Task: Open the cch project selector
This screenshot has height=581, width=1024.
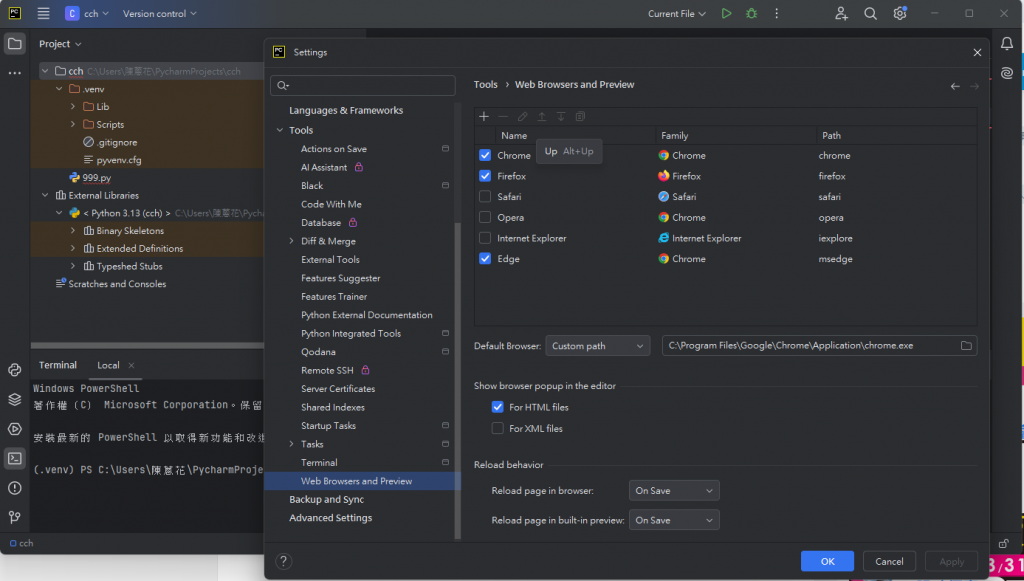Action: click(x=87, y=13)
